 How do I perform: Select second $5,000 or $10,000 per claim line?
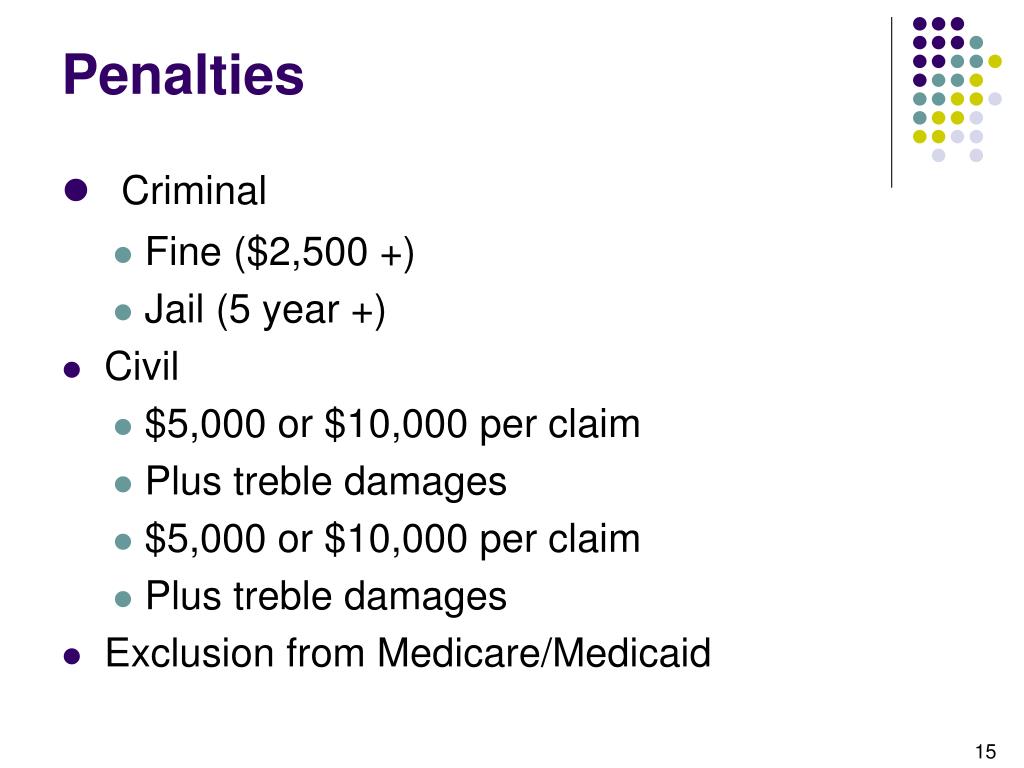point(392,539)
